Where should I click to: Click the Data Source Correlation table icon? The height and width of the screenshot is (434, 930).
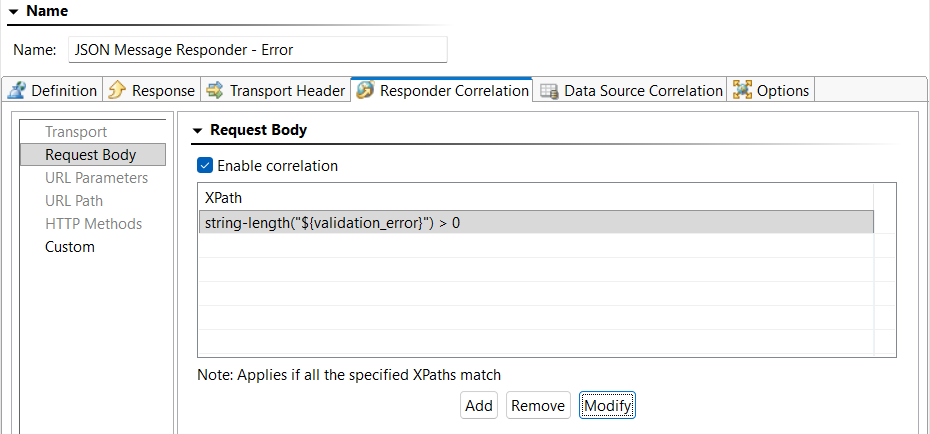(x=549, y=91)
